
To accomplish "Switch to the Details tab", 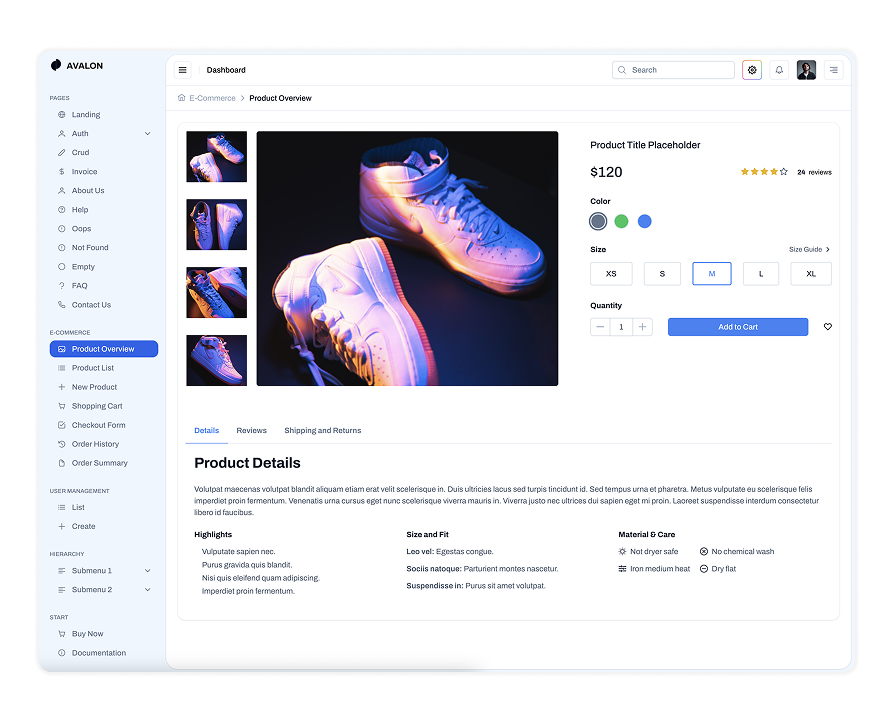I will coord(206,431).
